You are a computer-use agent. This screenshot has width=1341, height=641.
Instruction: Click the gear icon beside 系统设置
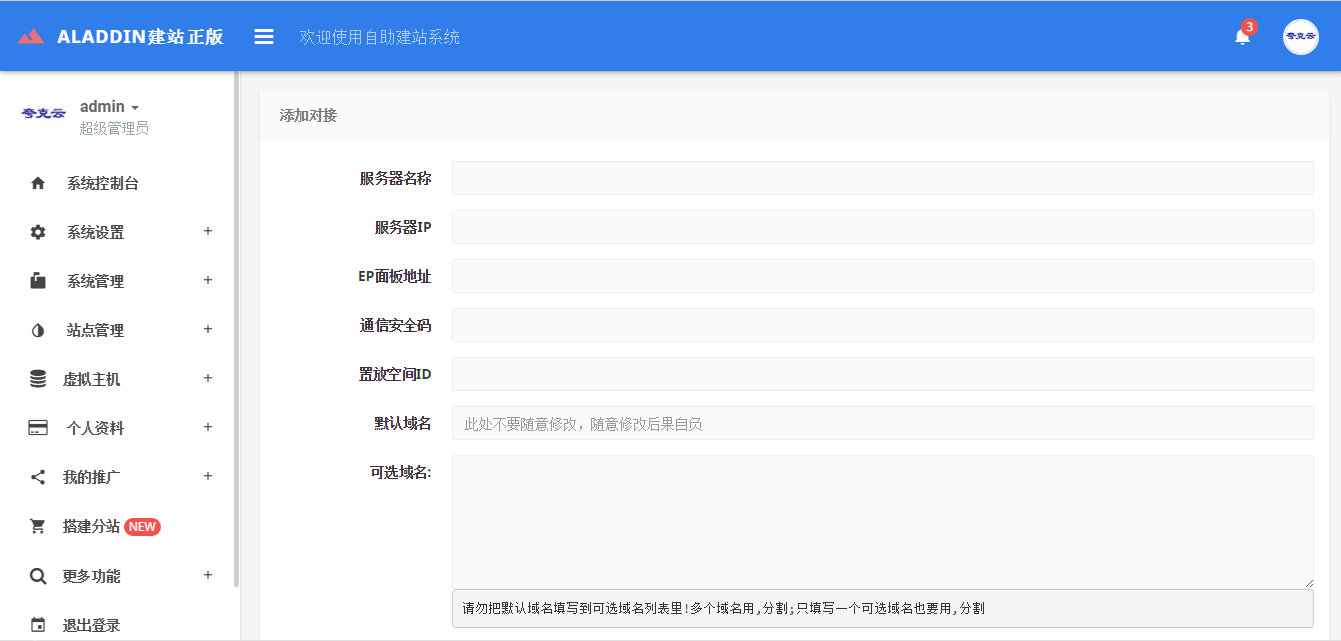click(38, 232)
